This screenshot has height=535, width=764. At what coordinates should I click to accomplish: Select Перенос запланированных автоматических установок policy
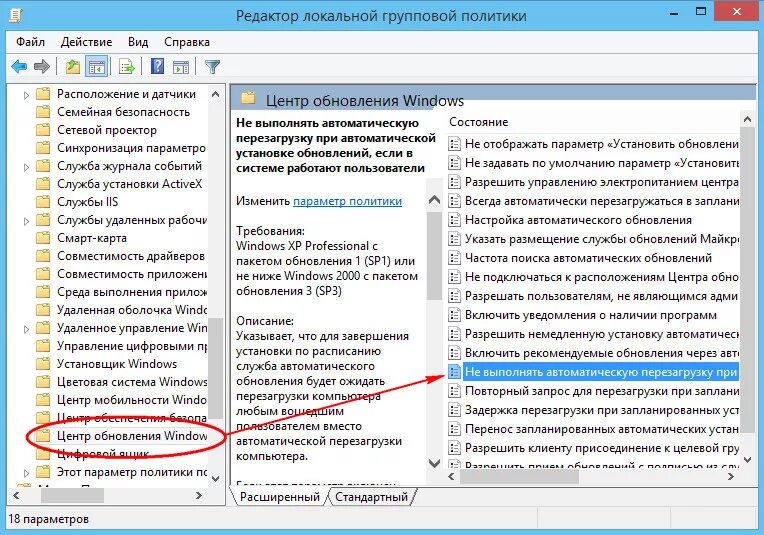[x=601, y=429]
